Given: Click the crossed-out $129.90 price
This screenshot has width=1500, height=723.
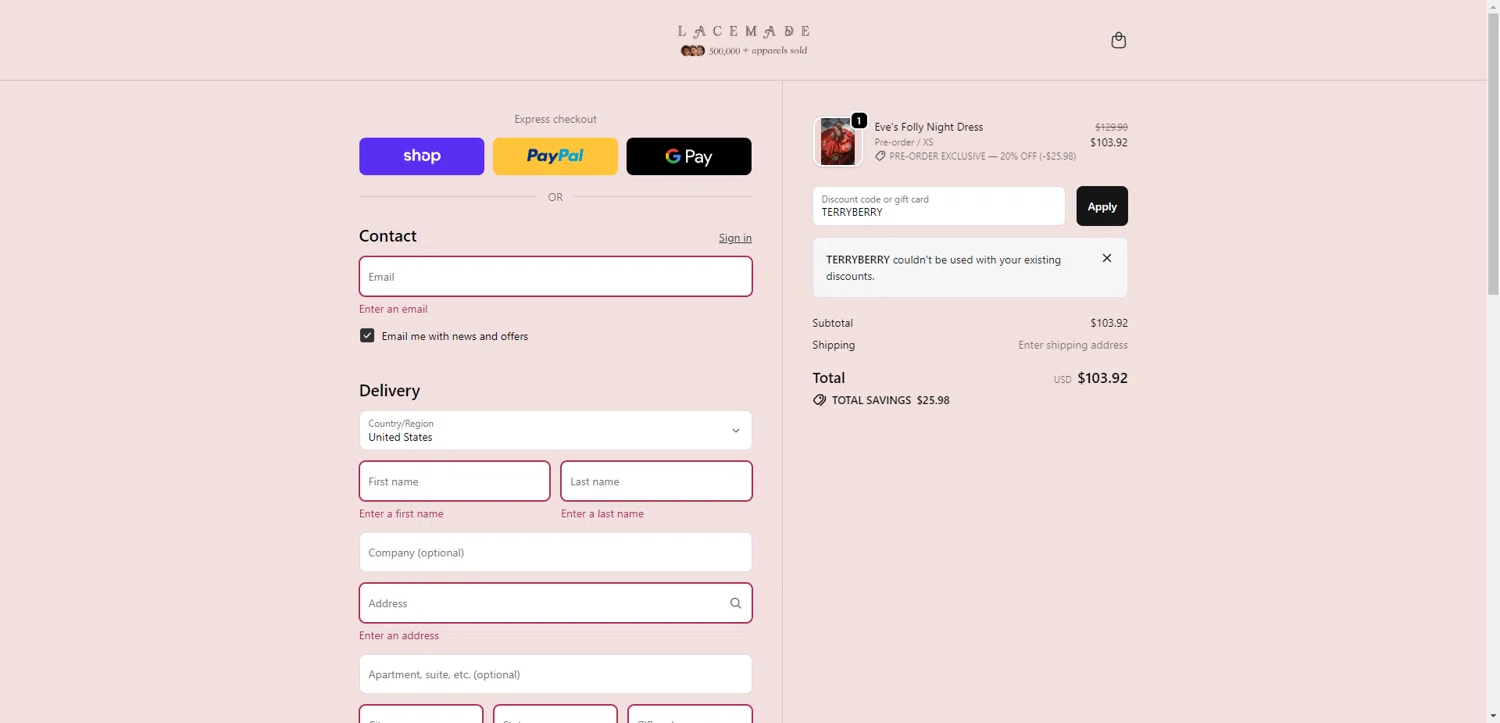Looking at the screenshot, I should point(1111,127).
